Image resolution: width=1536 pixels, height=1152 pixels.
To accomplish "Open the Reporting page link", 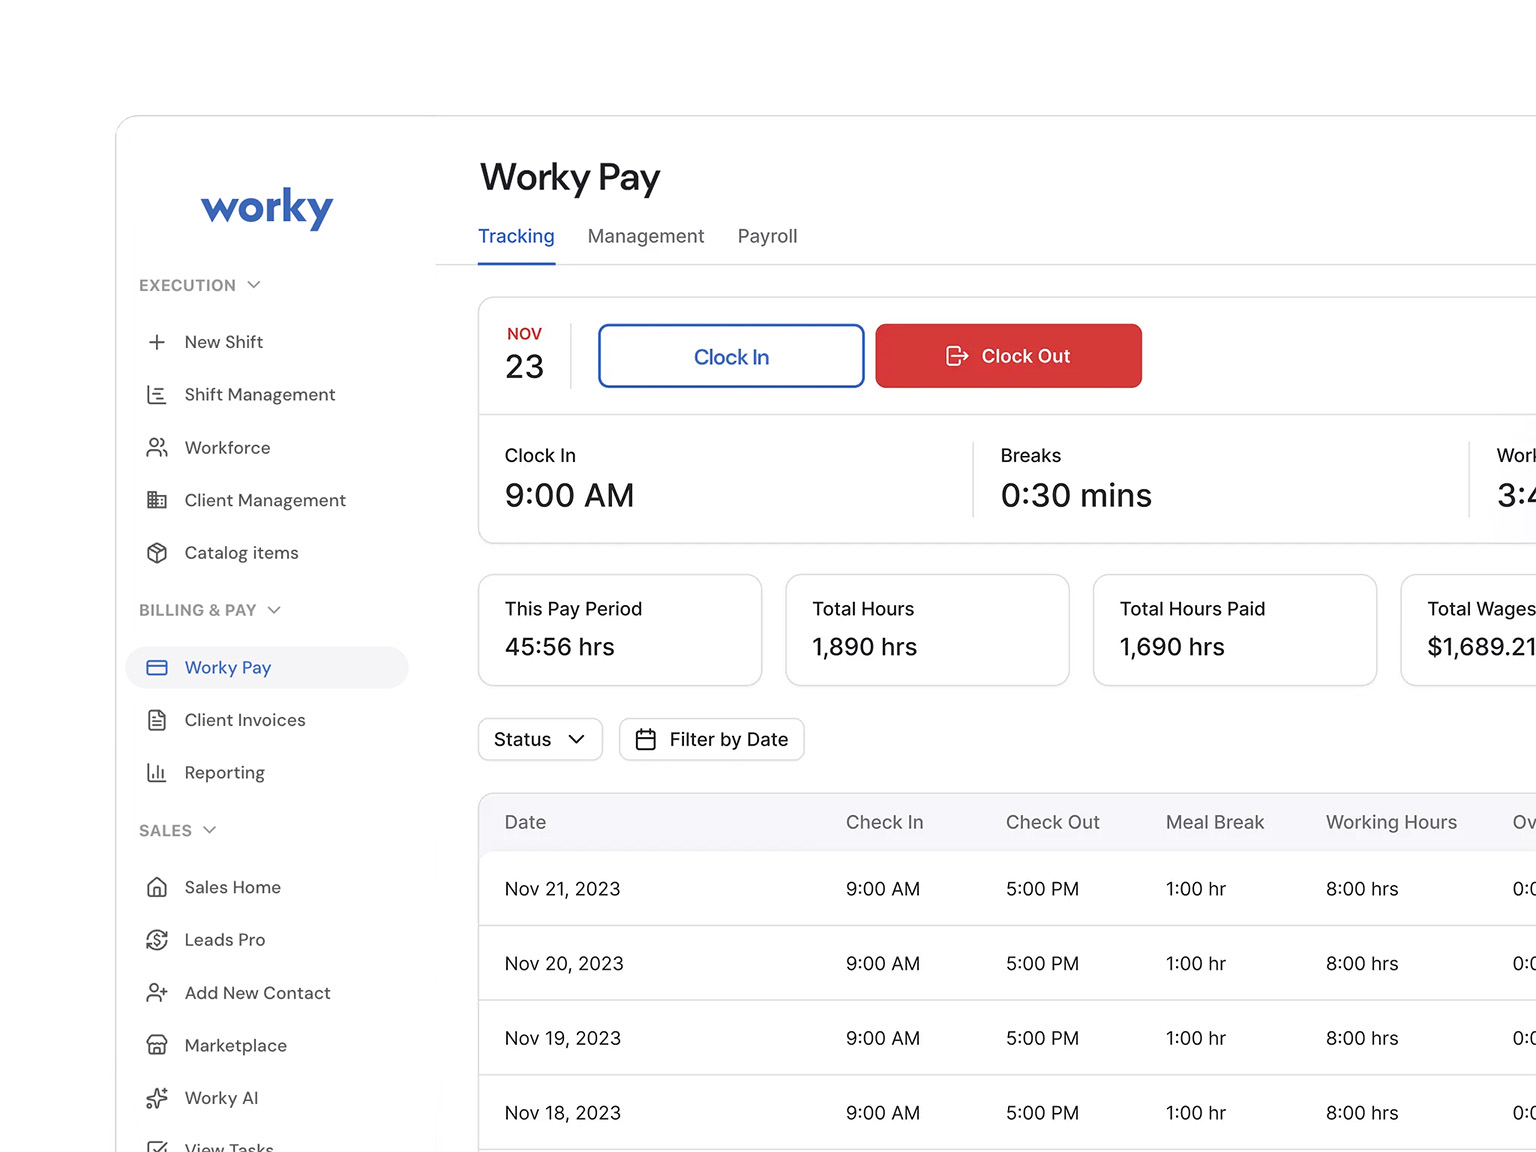I will pyautogui.click(x=225, y=773).
